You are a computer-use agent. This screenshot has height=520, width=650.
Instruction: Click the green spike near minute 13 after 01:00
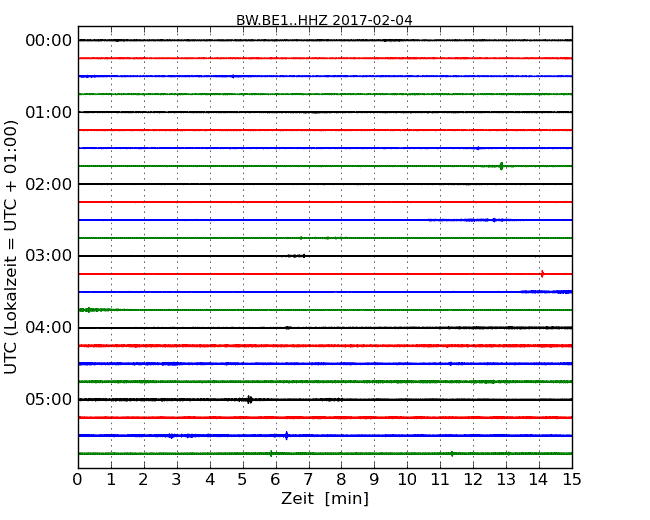point(502,166)
